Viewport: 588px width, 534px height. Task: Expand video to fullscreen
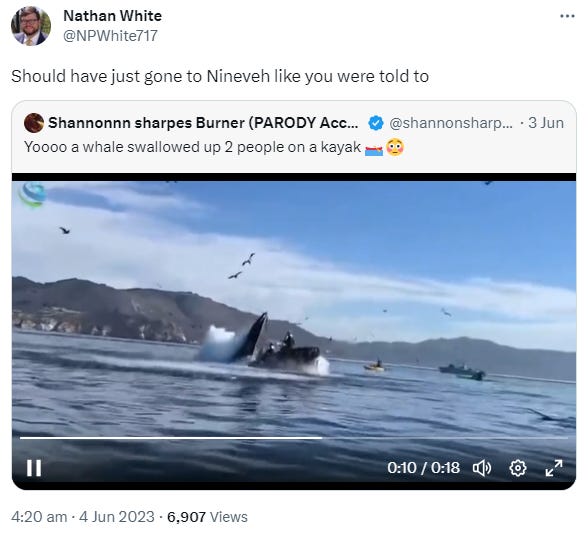554,468
